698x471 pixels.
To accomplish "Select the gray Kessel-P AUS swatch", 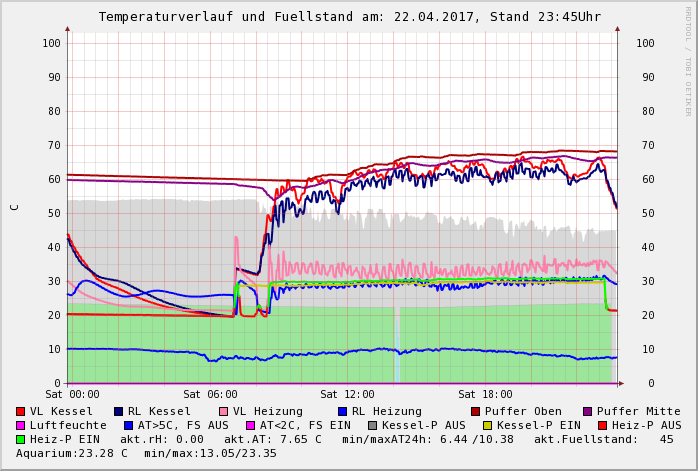I will point(373,425).
